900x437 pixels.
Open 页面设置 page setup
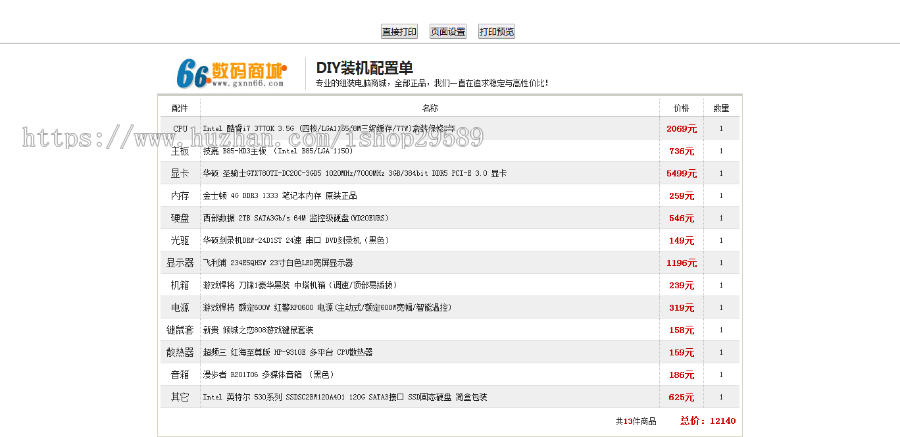(448, 32)
